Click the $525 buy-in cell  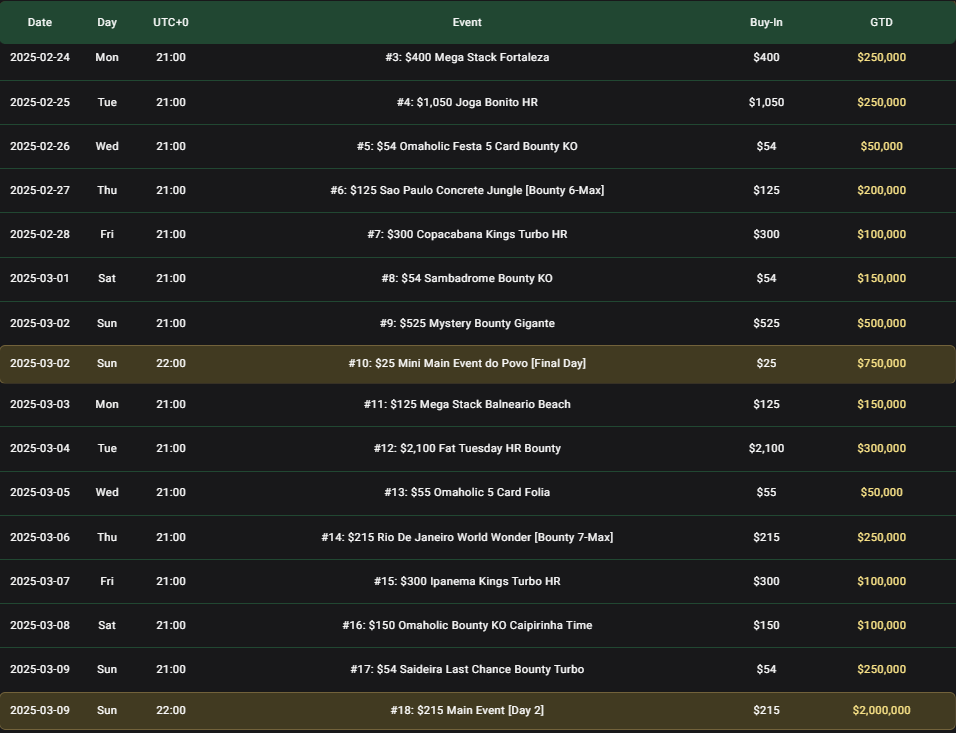click(x=766, y=323)
